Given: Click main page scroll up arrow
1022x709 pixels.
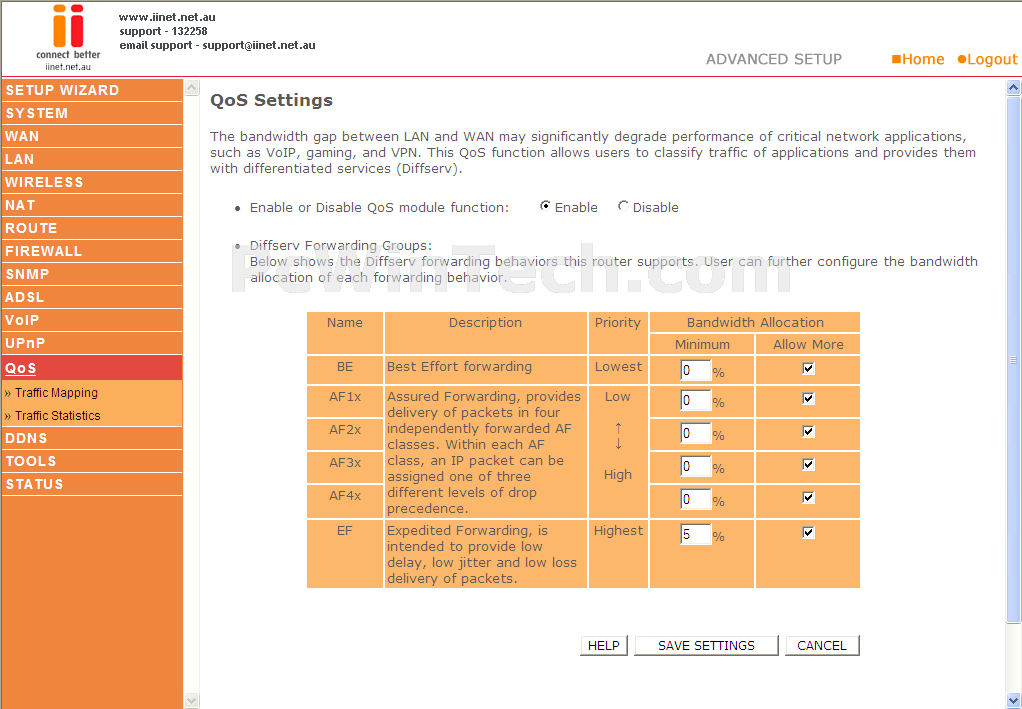Looking at the screenshot, I should [x=1014, y=87].
